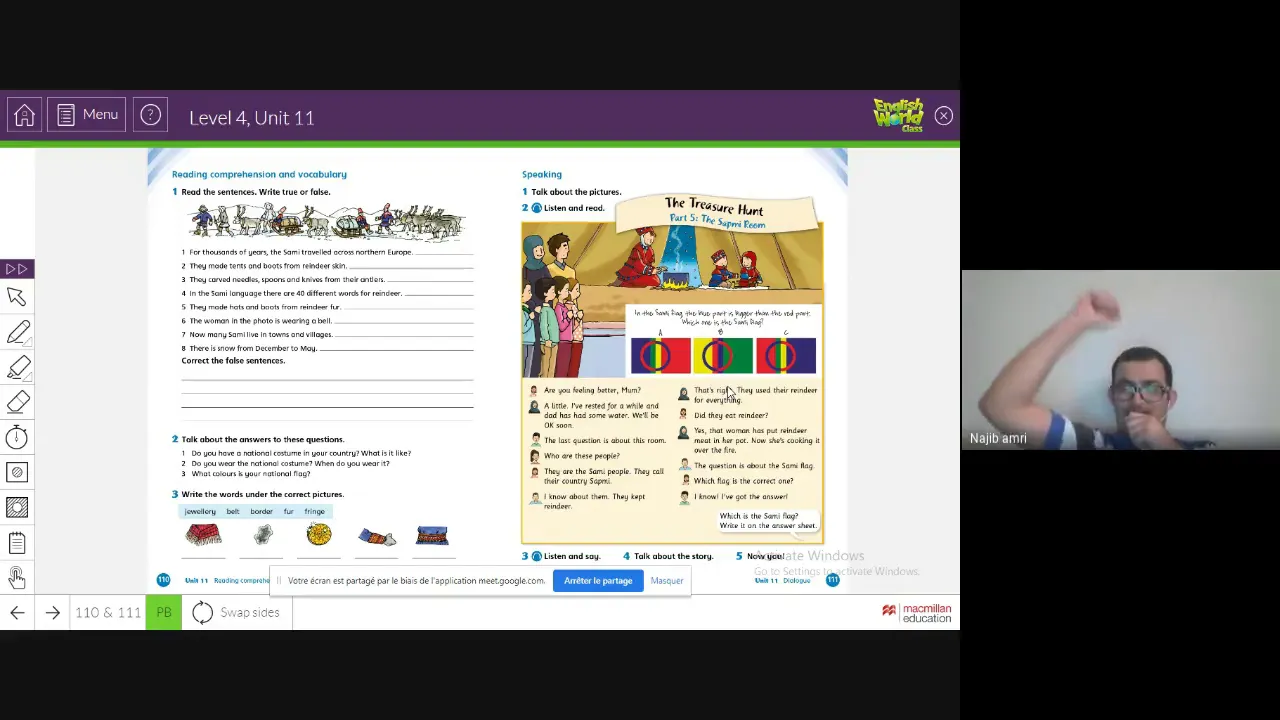Select the highlighter tool
This screenshot has width=1280, height=720.
click(x=17, y=367)
